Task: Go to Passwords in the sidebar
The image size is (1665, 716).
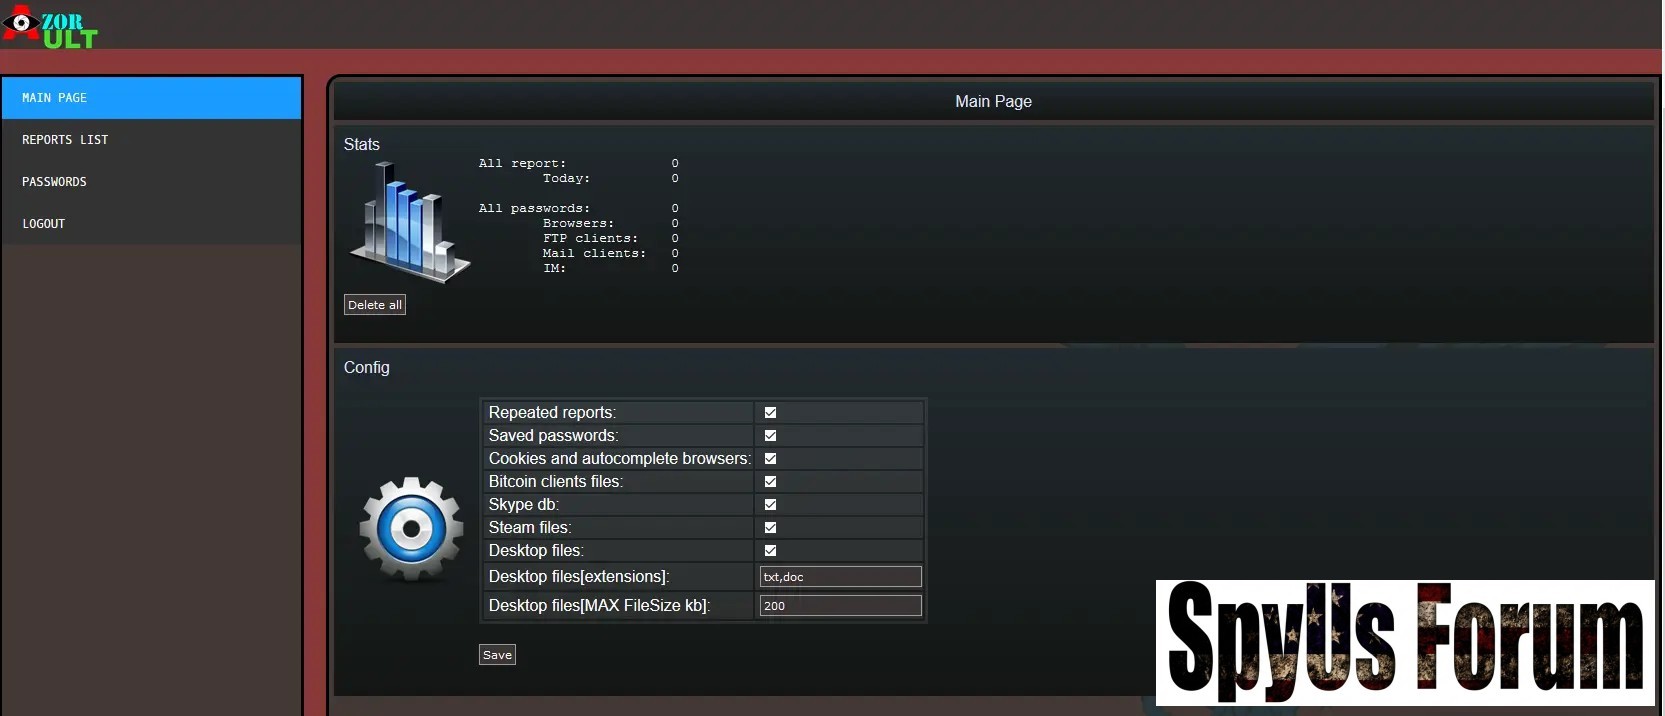Action: (151, 182)
